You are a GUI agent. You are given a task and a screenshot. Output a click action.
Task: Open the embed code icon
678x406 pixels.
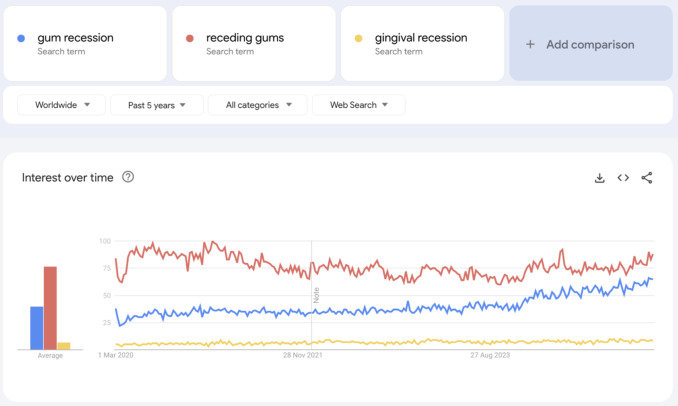click(x=623, y=178)
